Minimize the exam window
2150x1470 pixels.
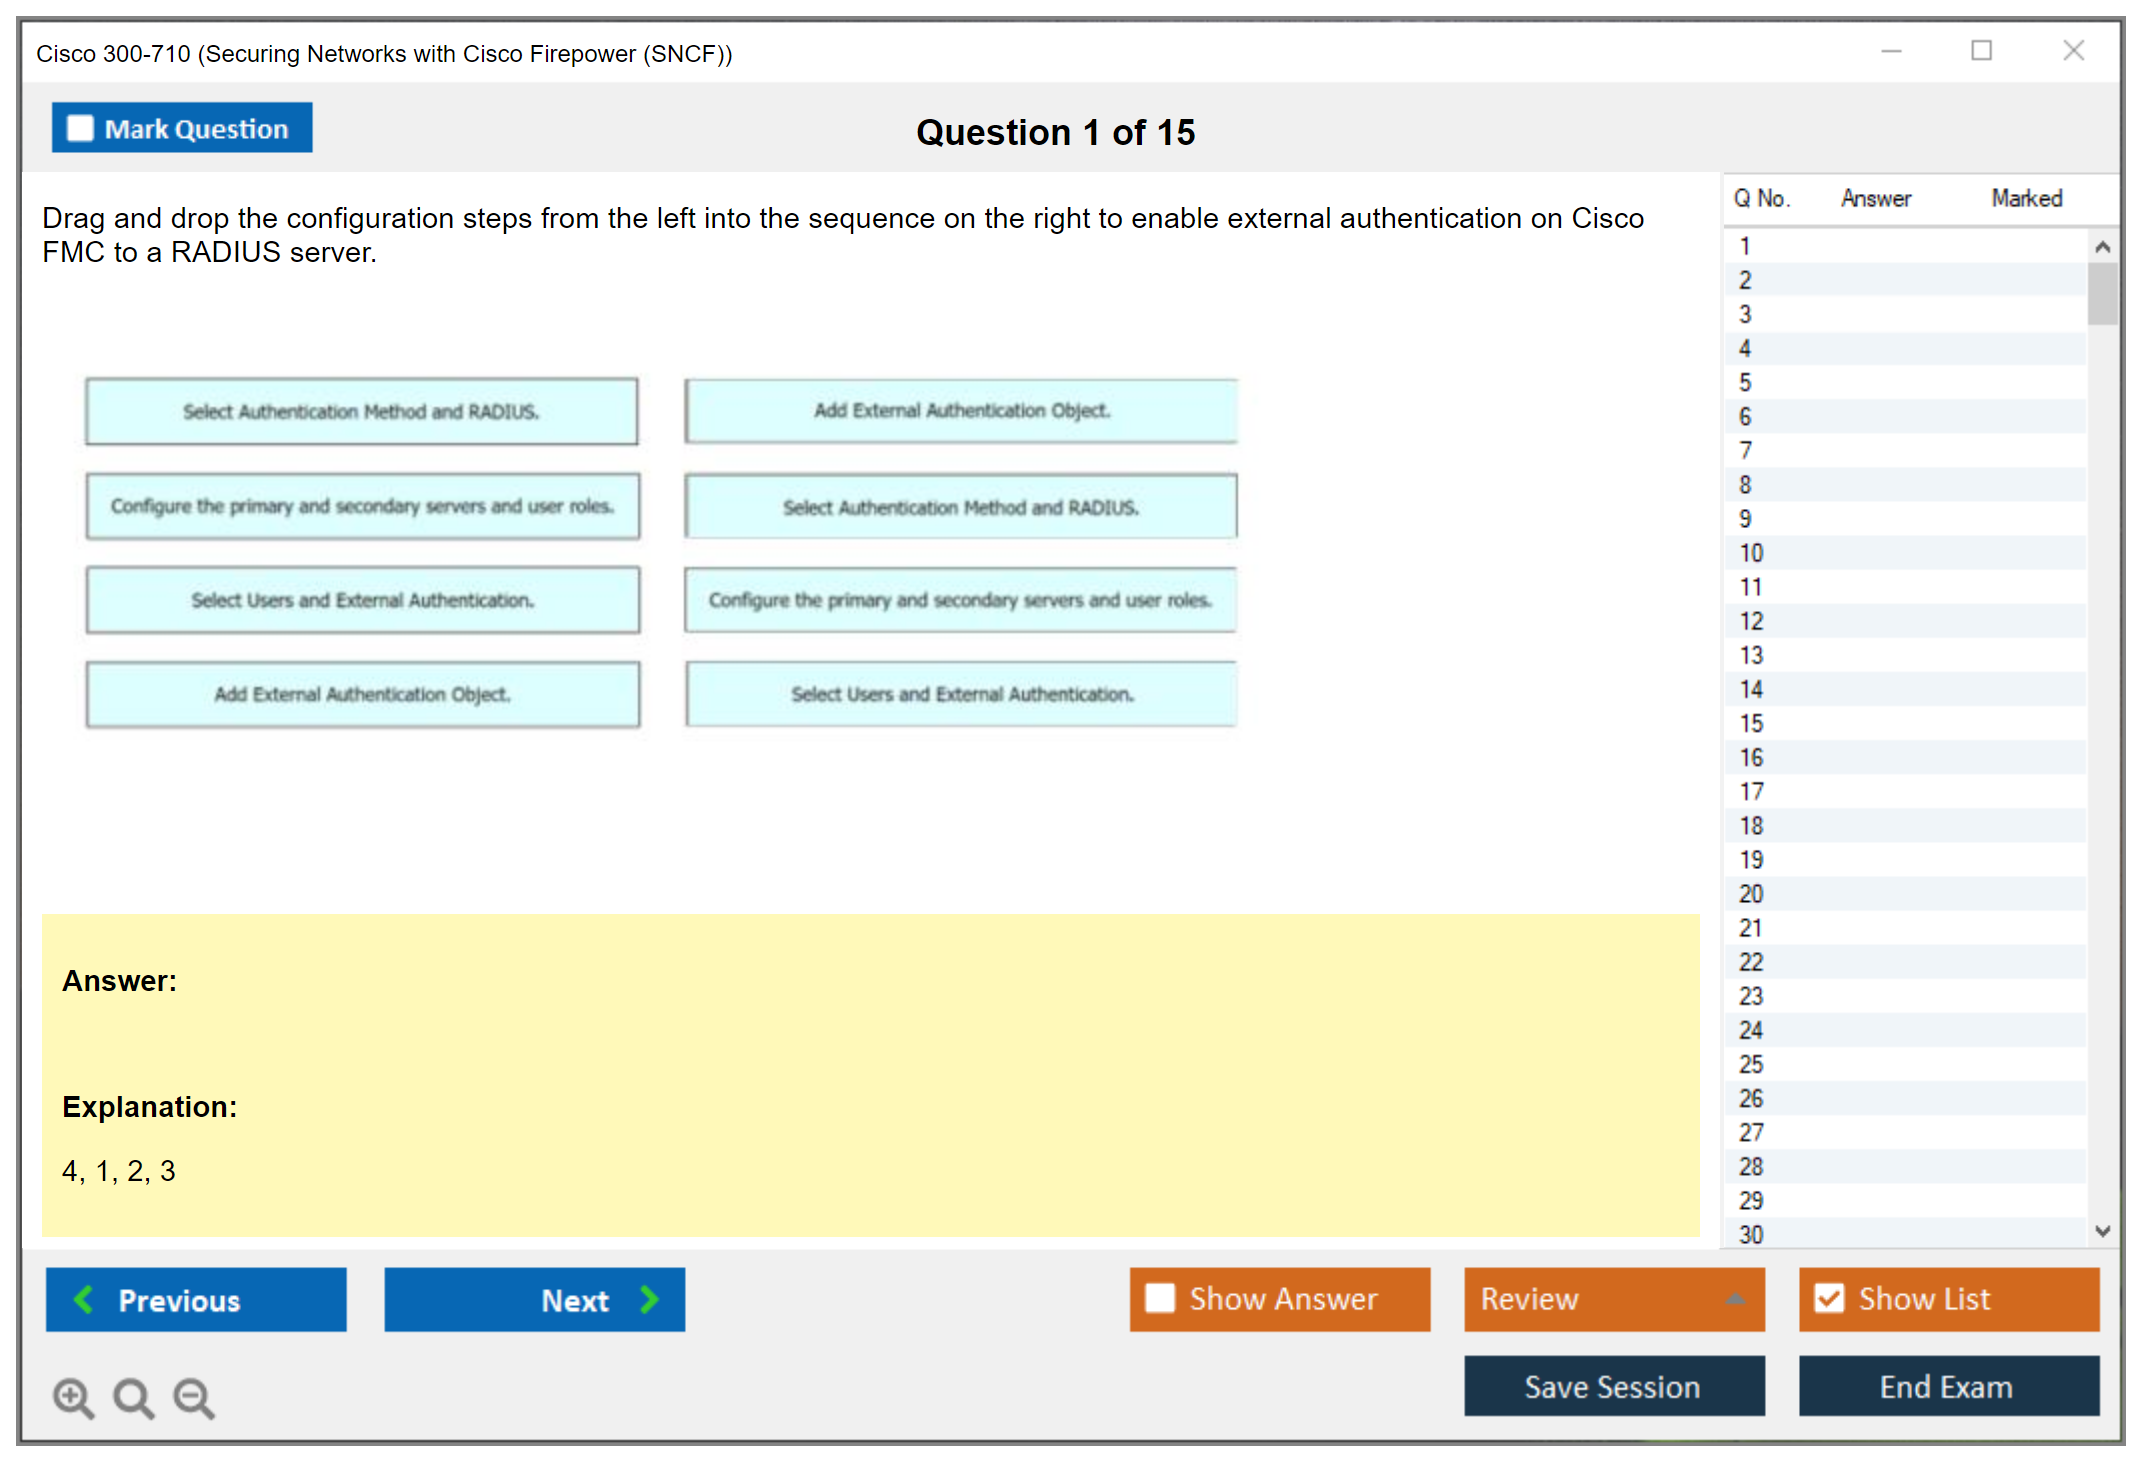(x=1891, y=51)
